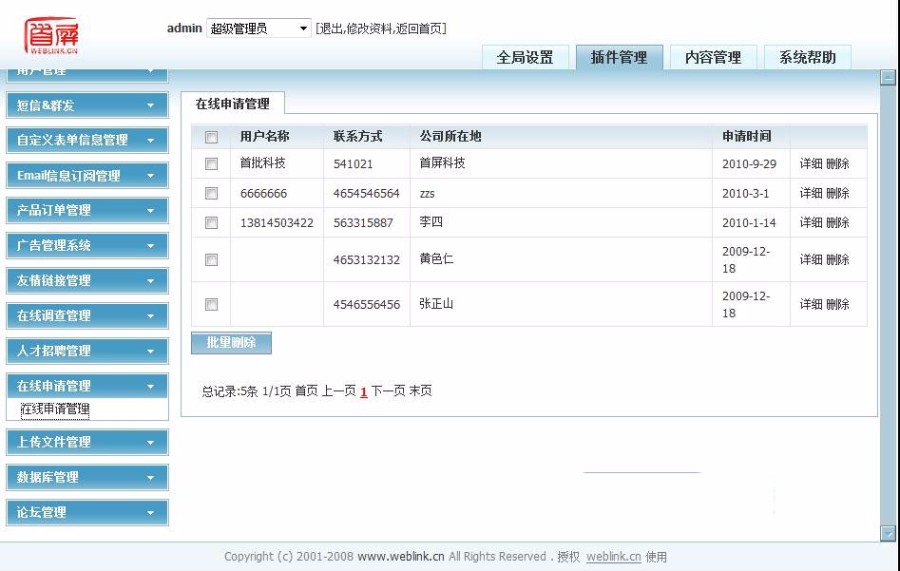Click 上一页 pagination link

click(339, 391)
